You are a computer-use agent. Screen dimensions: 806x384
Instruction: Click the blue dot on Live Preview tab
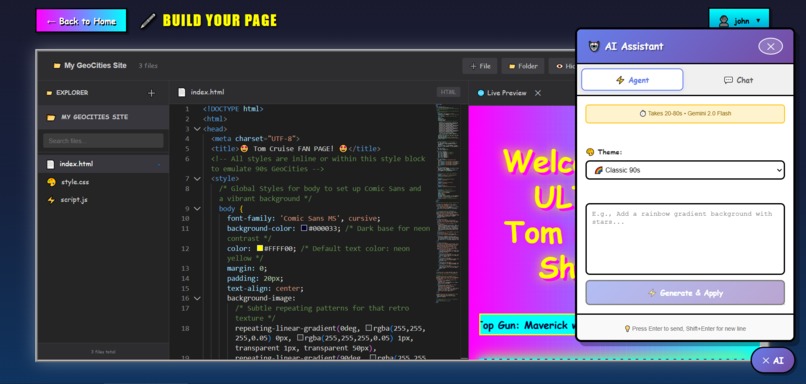click(x=481, y=93)
